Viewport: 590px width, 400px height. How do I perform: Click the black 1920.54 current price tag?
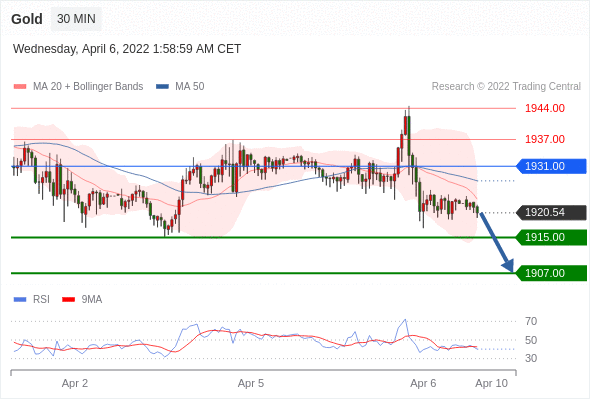pyautogui.click(x=551, y=213)
